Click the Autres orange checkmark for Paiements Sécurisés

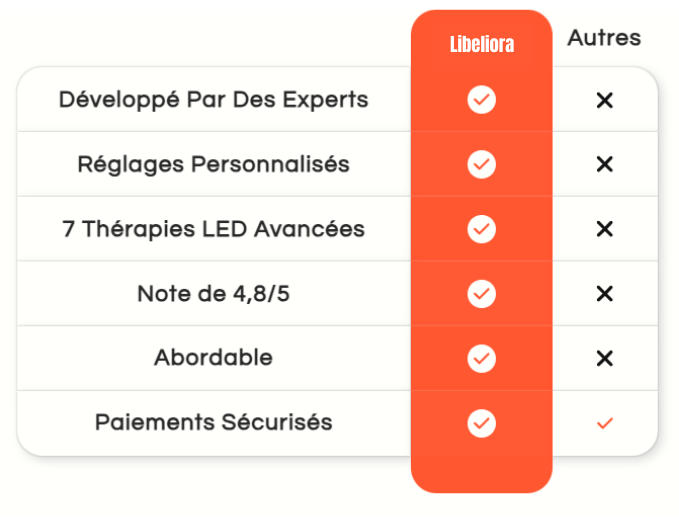coord(604,423)
